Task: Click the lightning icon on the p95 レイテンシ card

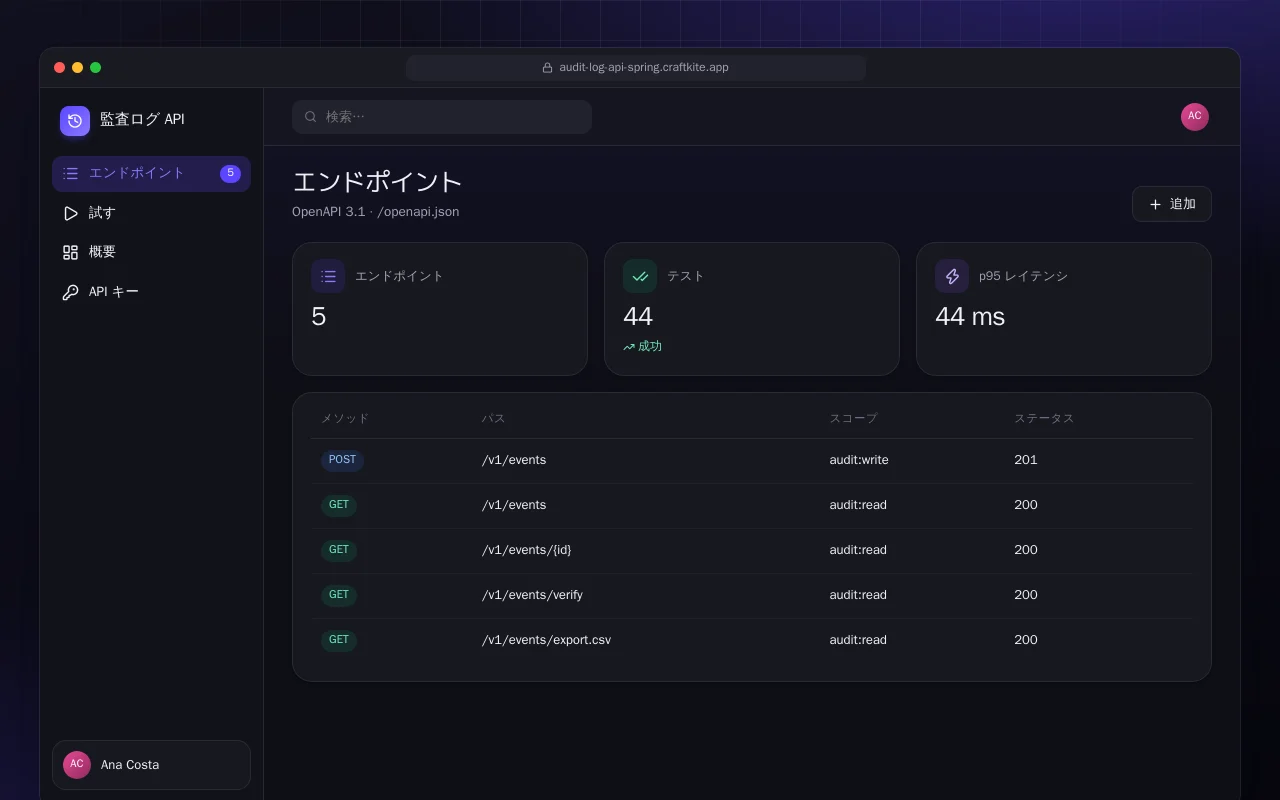Action: 952,276
